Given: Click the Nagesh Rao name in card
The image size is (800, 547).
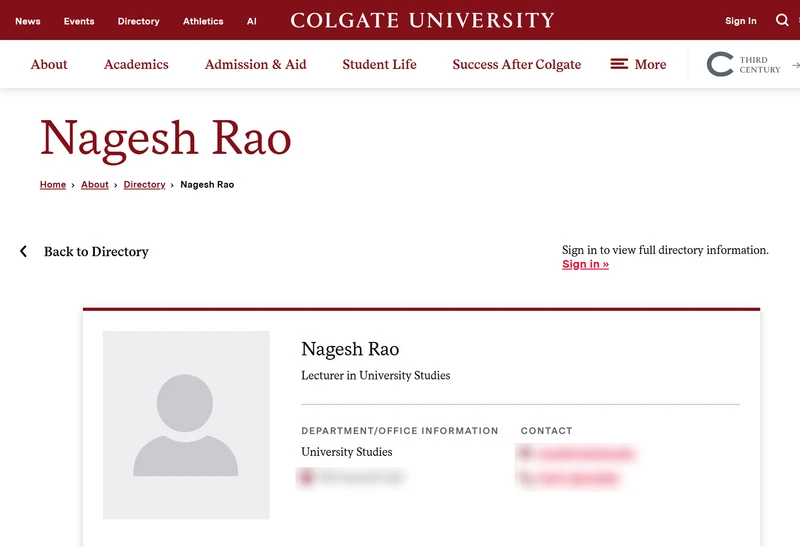Looking at the screenshot, I should [x=351, y=349].
